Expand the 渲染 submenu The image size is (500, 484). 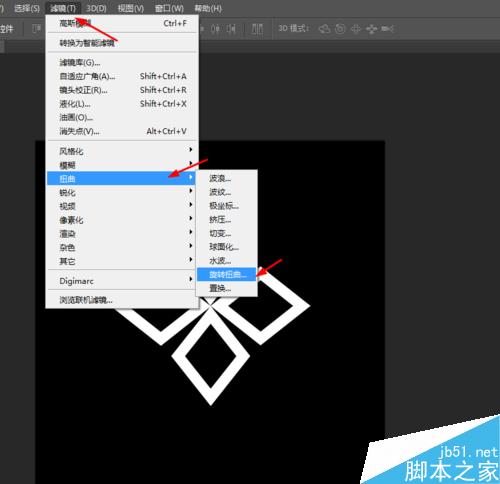pyautogui.click(x=122, y=234)
